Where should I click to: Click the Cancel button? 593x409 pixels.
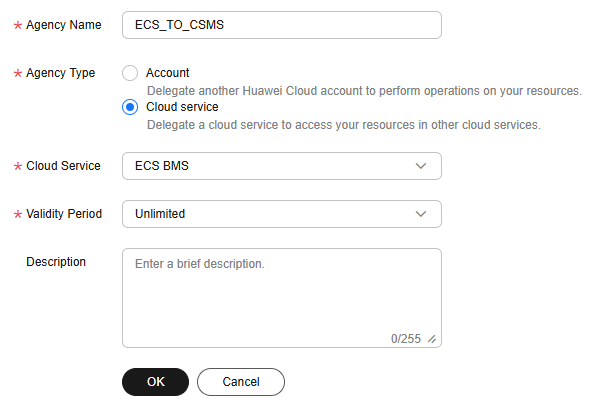(x=241, y=382)
